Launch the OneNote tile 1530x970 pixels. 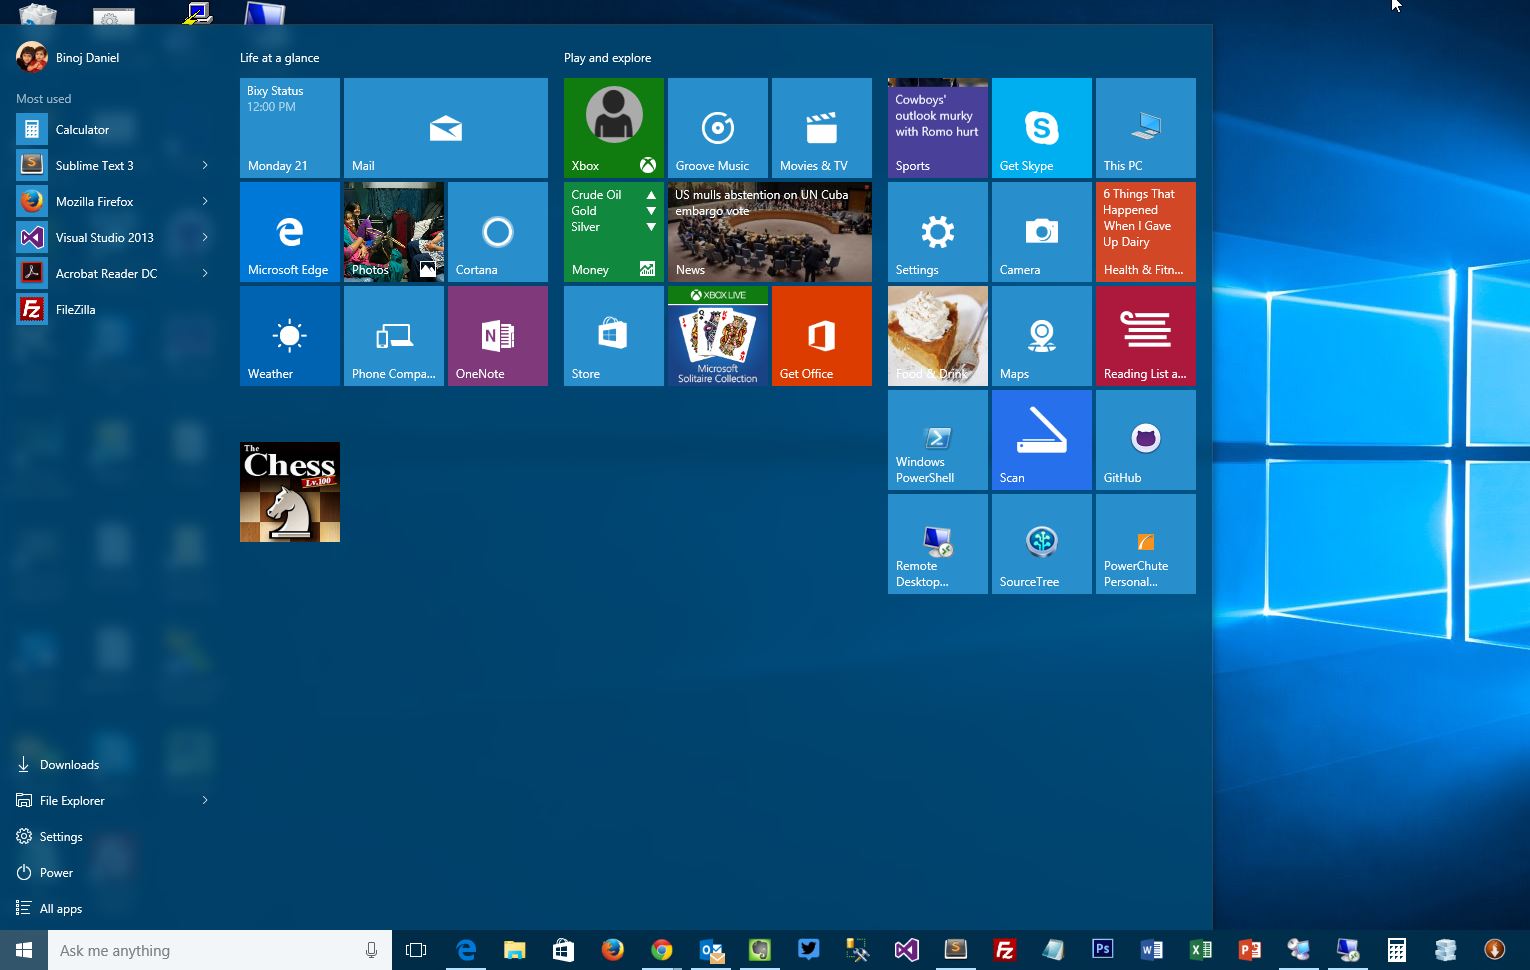[x=498, y=336]
